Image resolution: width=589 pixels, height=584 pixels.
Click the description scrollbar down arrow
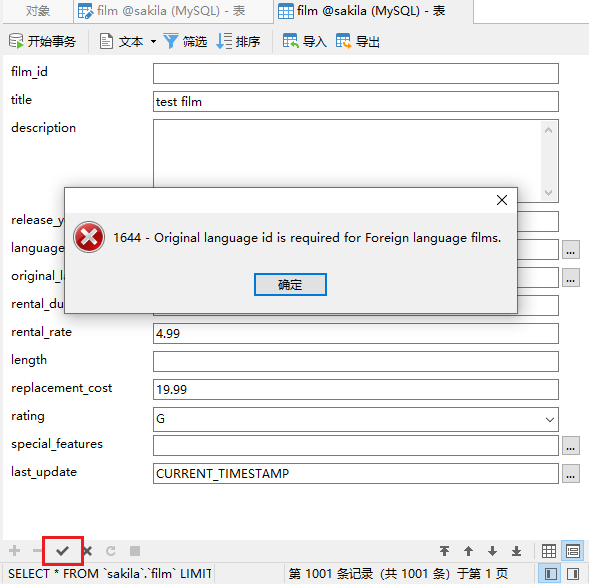(x=548, y=193)
